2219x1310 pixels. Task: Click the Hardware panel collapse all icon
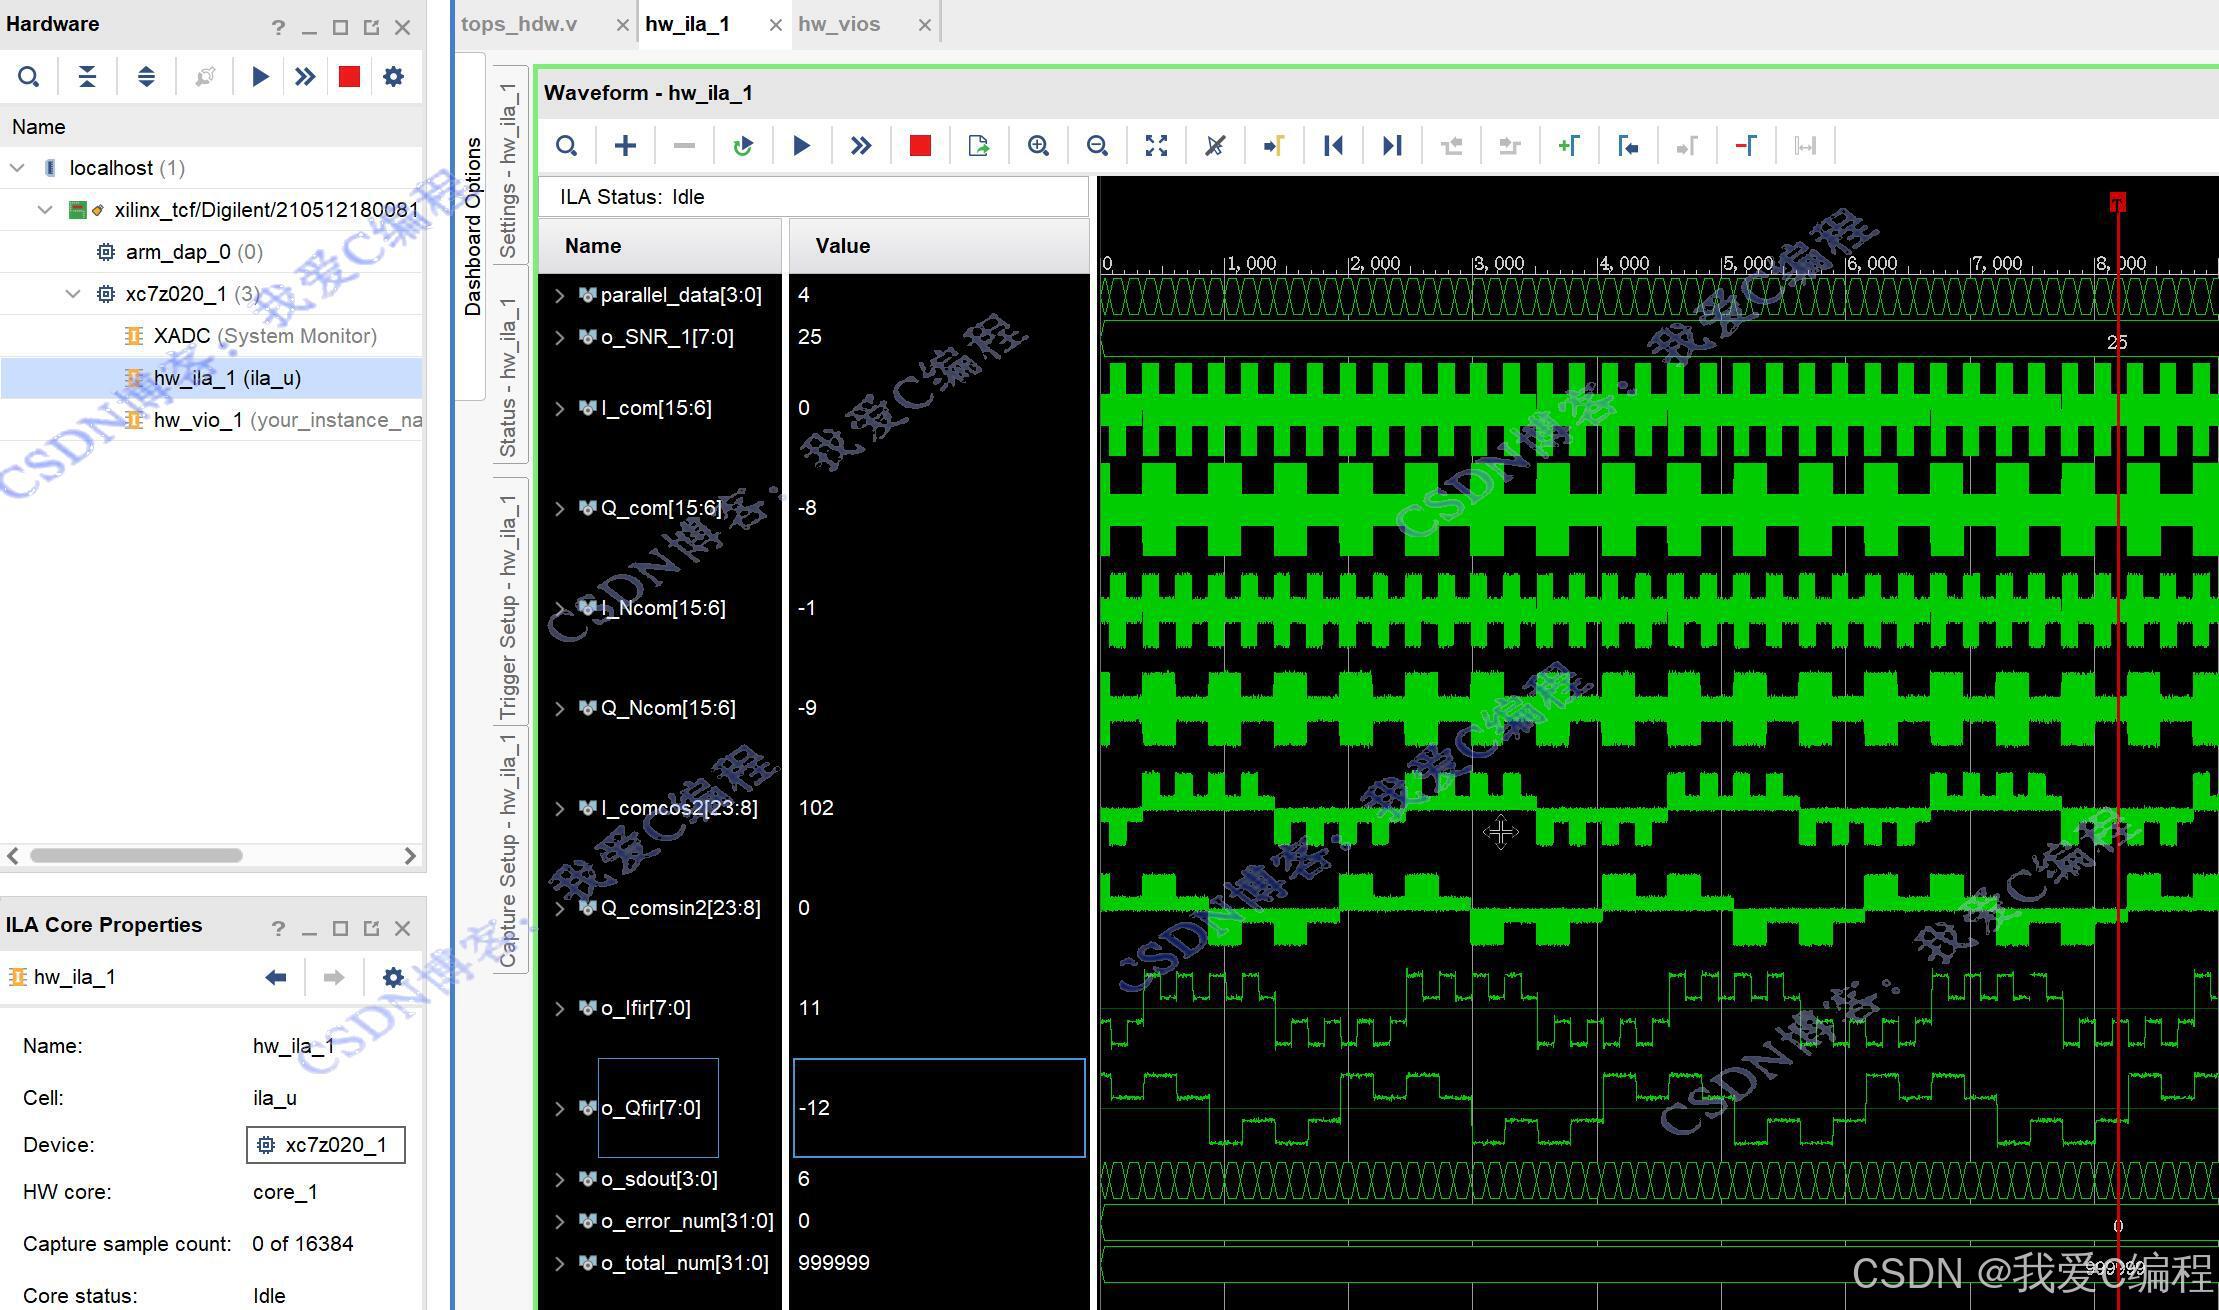(x=87, y=77)
